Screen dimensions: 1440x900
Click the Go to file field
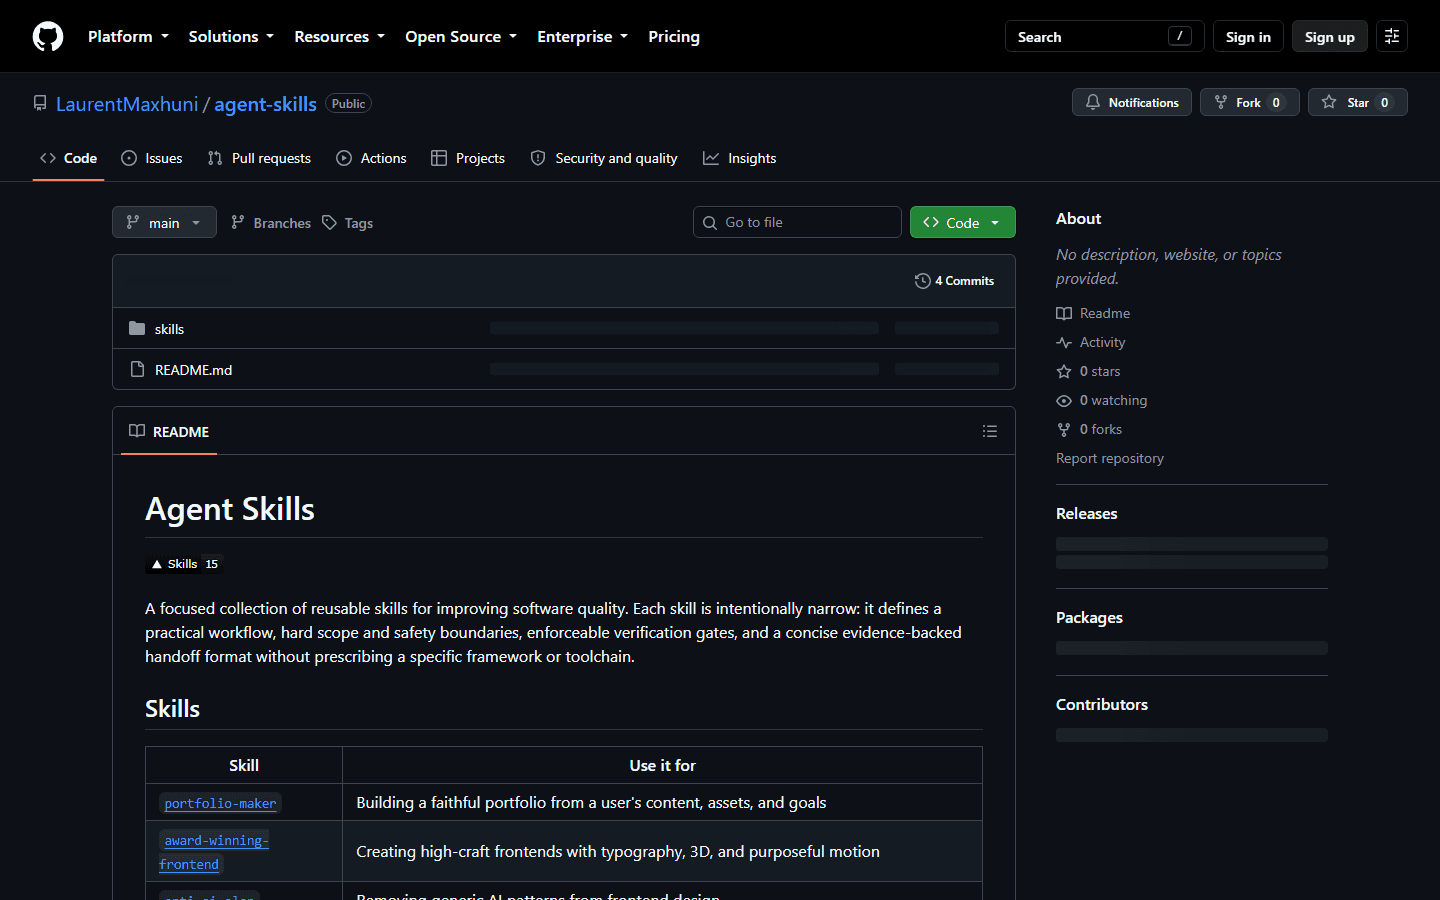click(797, 222)
